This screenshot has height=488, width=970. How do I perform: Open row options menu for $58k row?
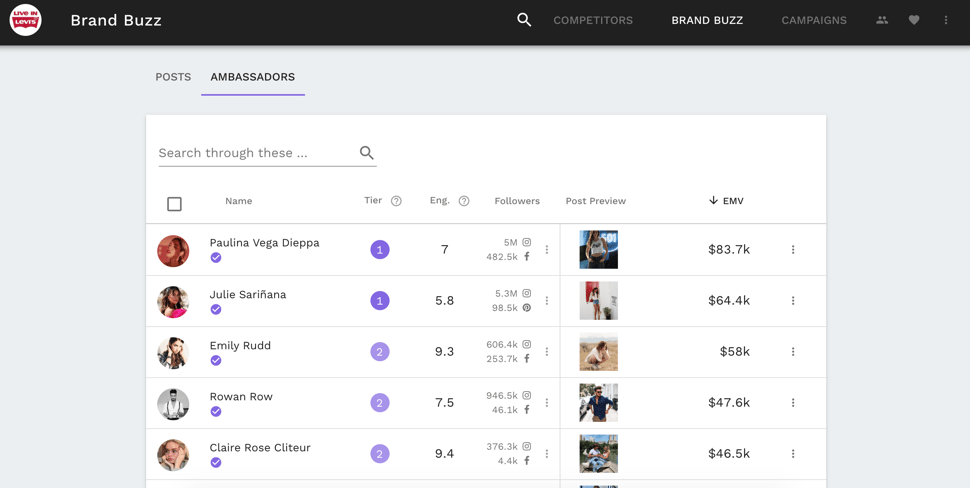pyautogui.click(x=793, y=352)
